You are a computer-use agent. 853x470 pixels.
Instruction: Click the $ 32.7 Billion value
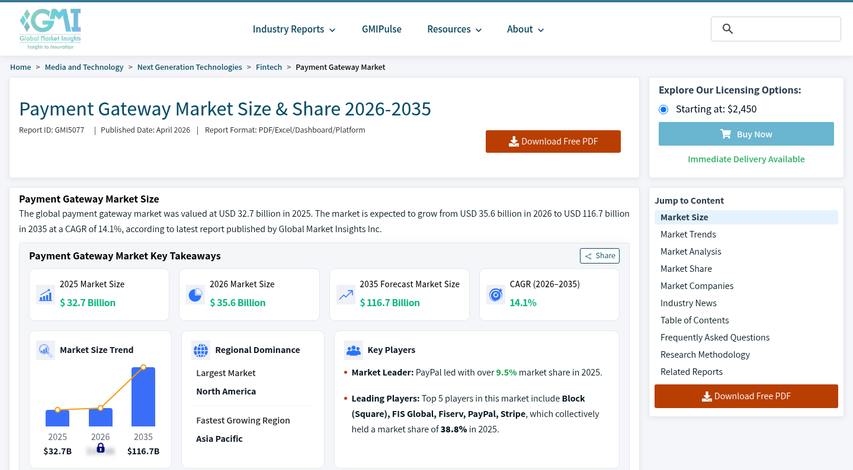point(88,303)
